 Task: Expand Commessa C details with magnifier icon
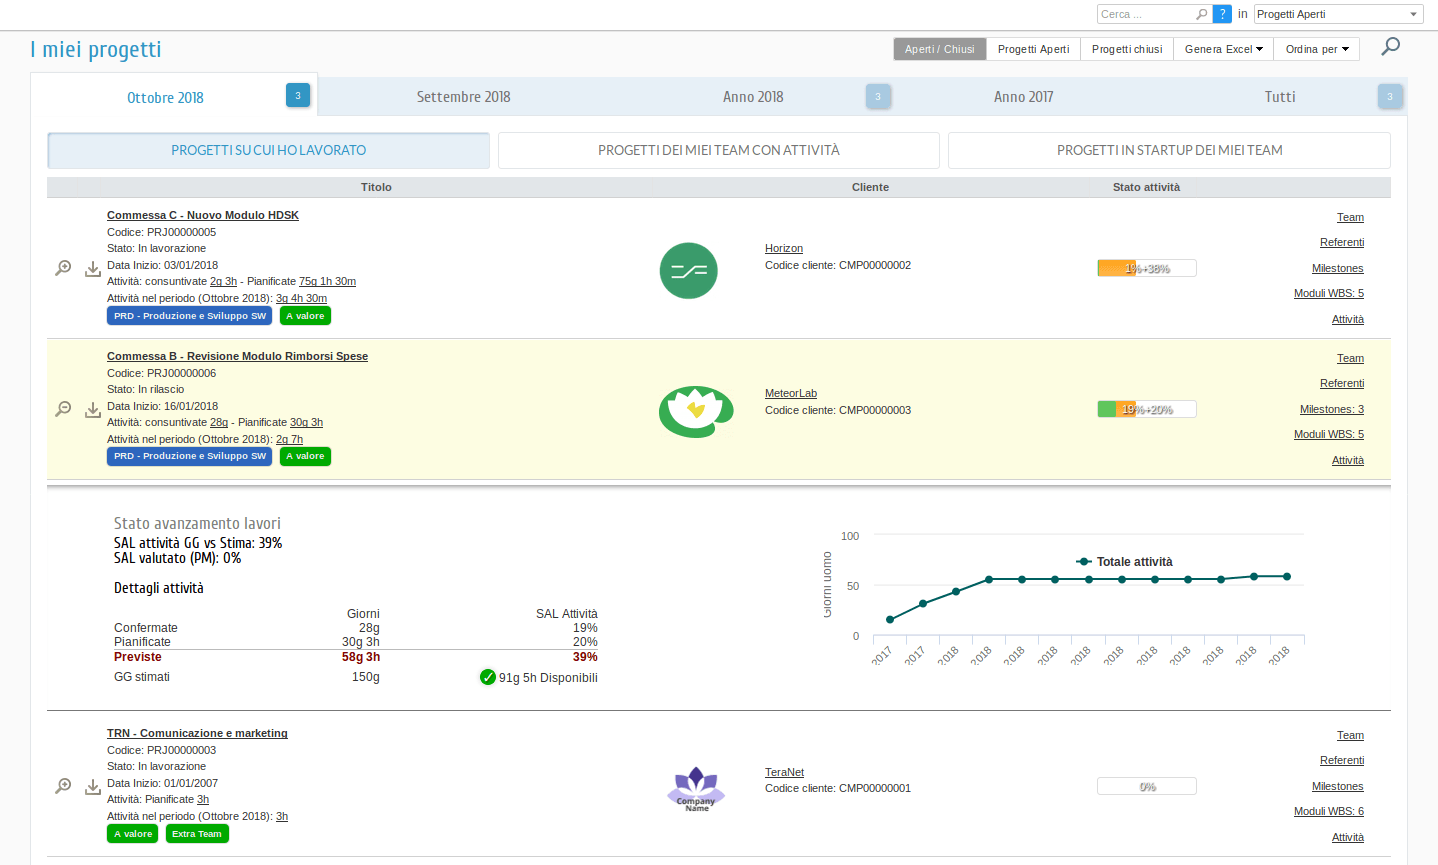tap(63, 268)
